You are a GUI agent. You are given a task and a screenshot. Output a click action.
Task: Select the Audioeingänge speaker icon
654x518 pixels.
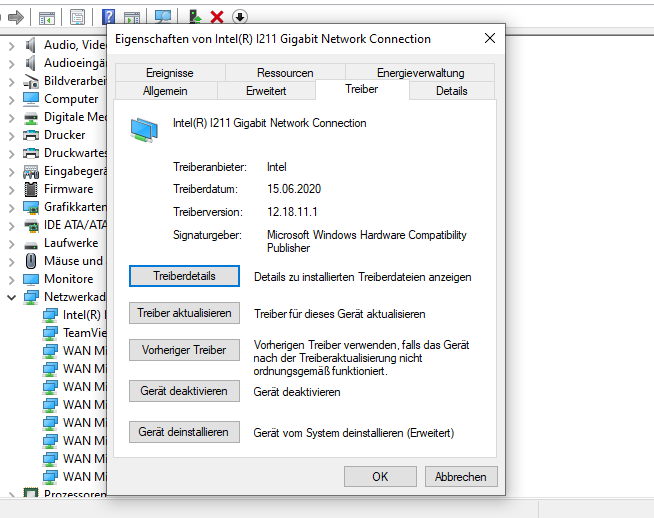pos(30,63)
